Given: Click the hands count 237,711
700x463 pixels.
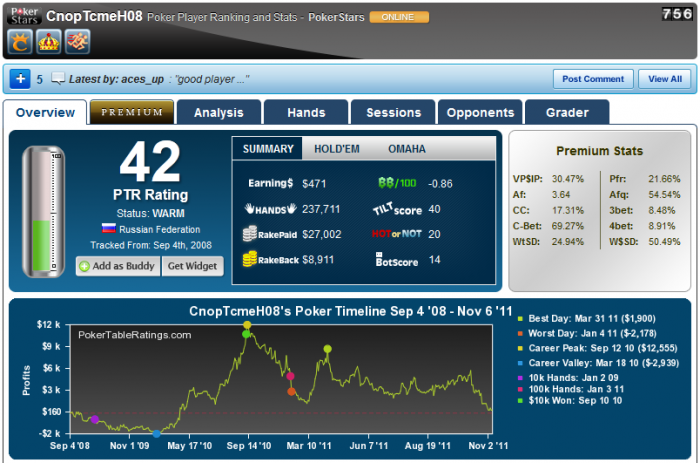Looking at the screenshot, I should (x=321, y=209).
